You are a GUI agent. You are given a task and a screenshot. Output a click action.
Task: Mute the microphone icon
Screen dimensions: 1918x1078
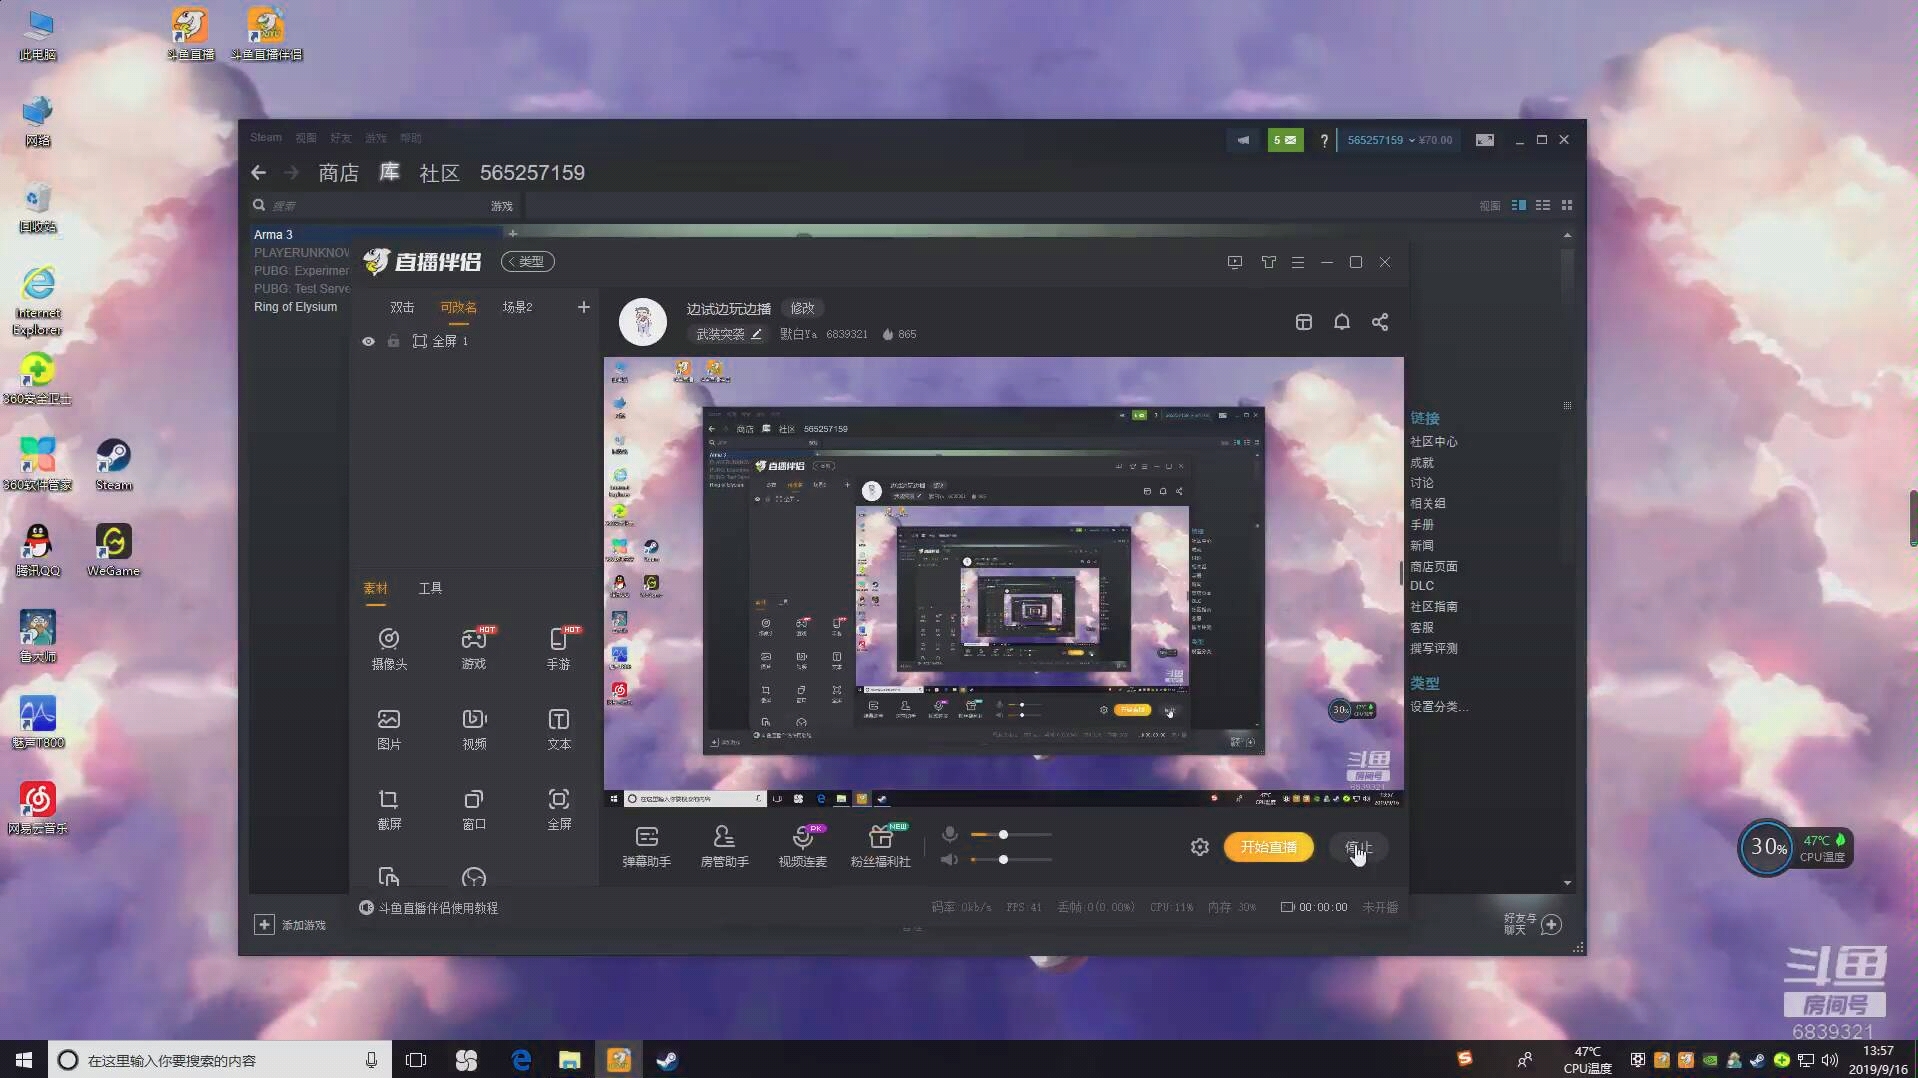950,834
